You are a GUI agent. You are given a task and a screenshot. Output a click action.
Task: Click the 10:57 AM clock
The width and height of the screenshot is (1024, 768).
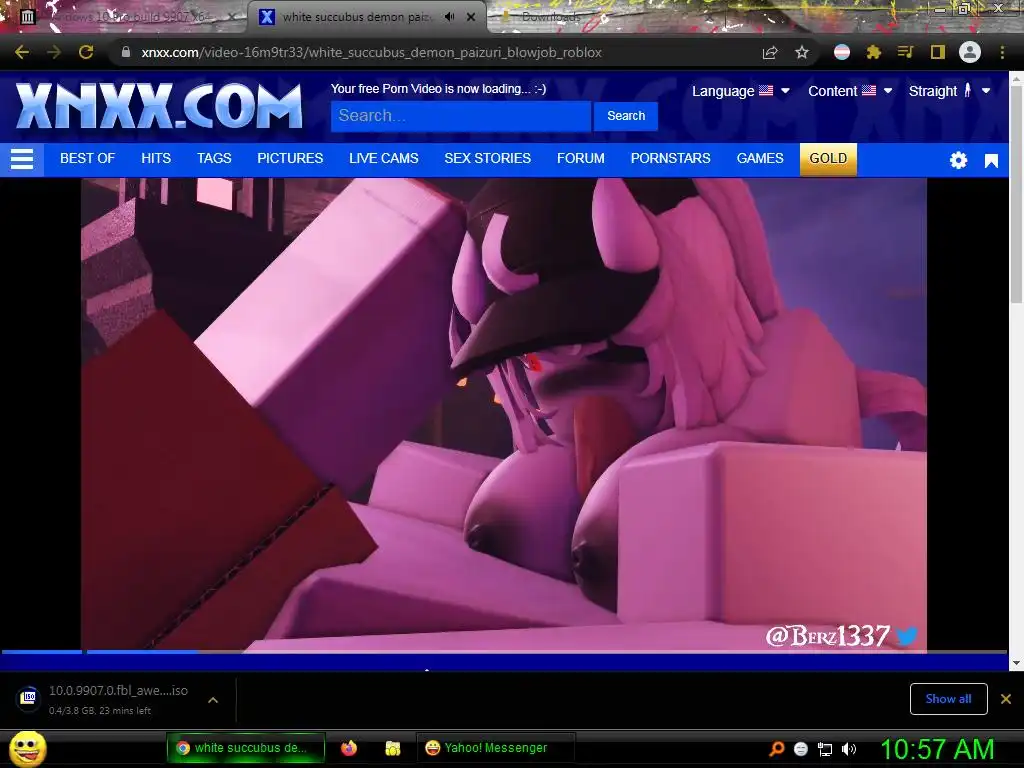click(x=937, y=749)
